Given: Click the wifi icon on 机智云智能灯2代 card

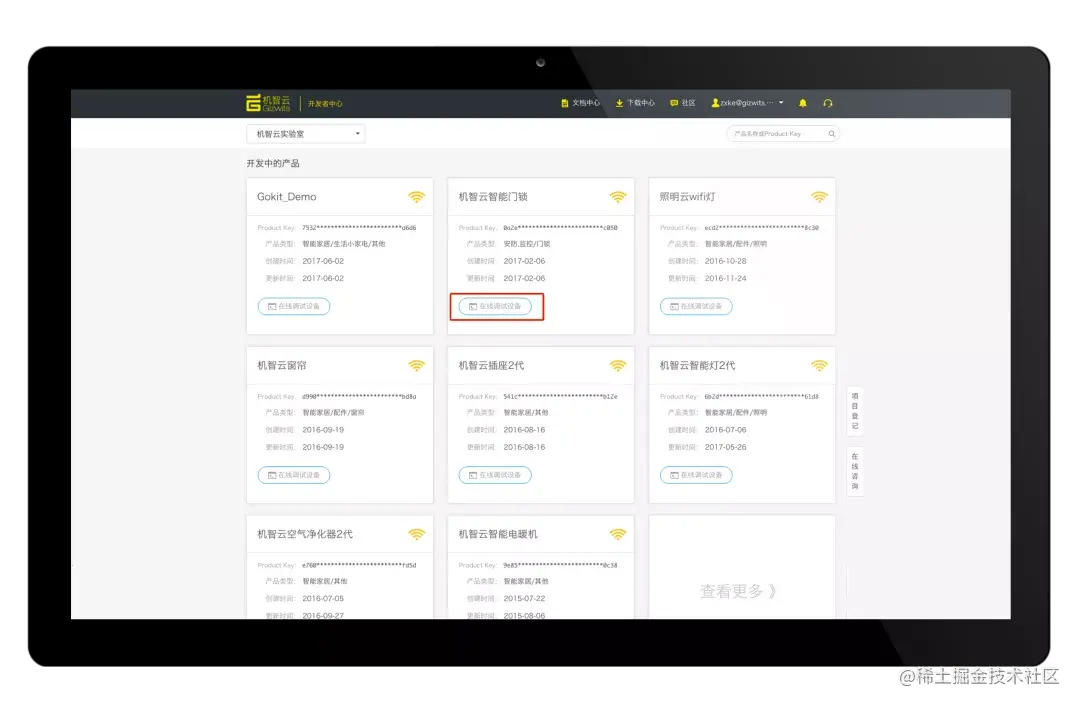Looking at the screenshot, I should point(819,366).
